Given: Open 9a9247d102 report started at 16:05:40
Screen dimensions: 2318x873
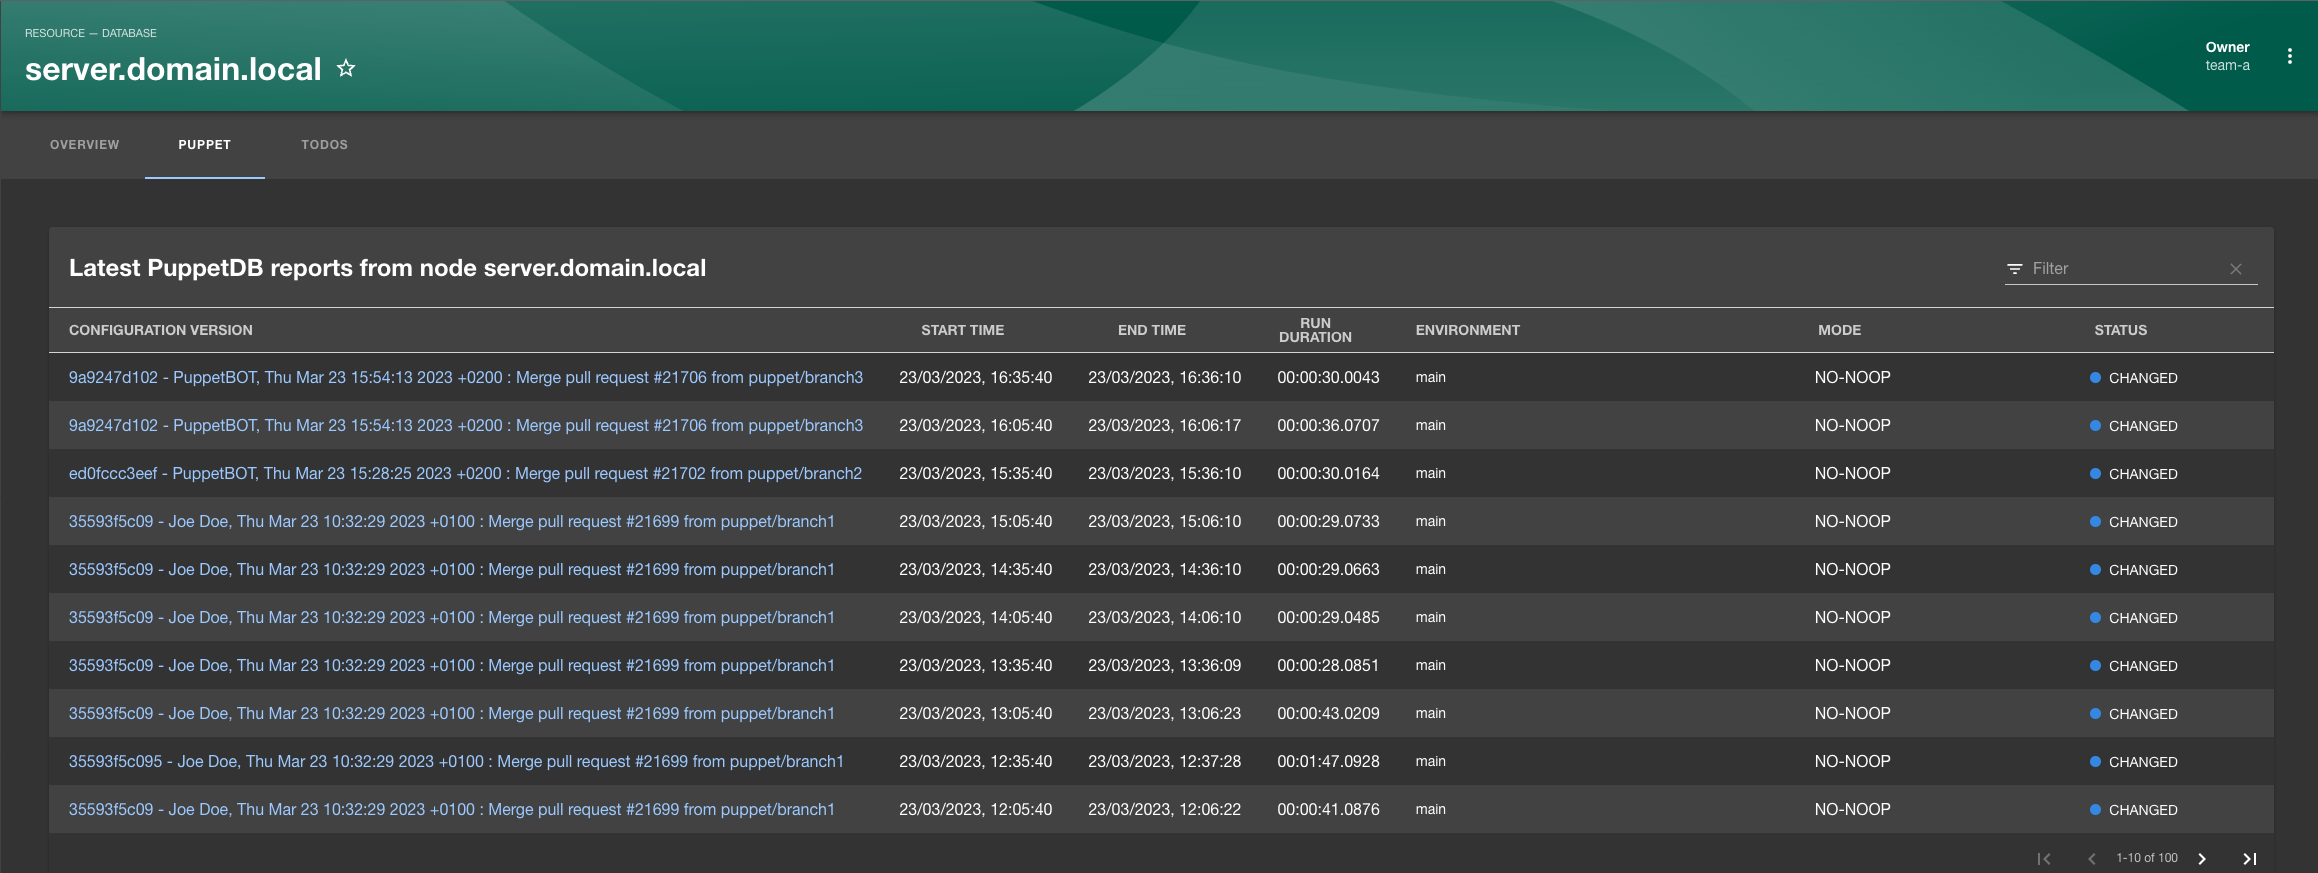Looking at the screenshot, I should click(x=466, y=425).
